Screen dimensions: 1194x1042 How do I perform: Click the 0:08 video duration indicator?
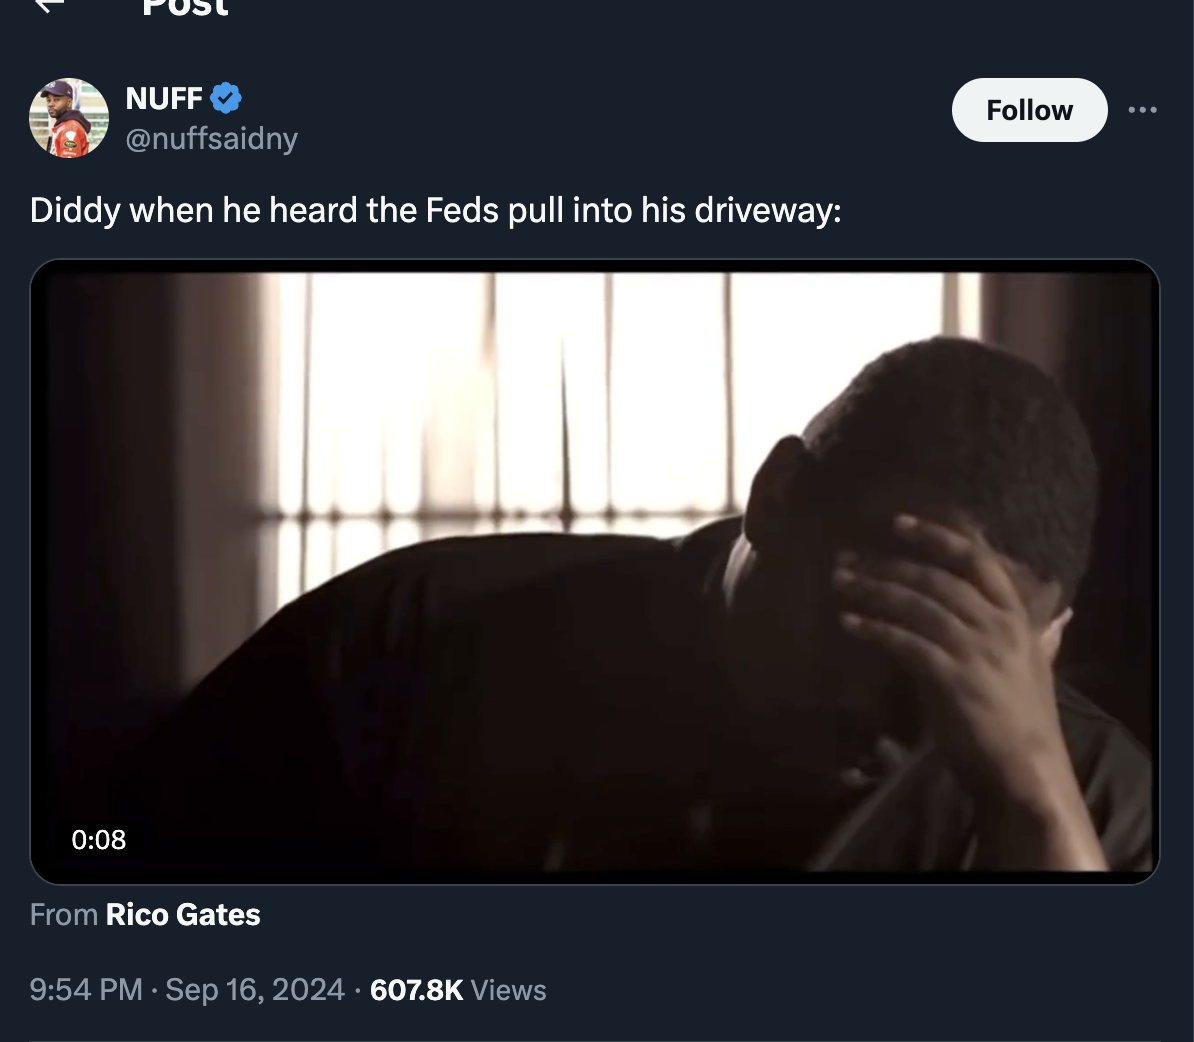(x=99, y=840)
